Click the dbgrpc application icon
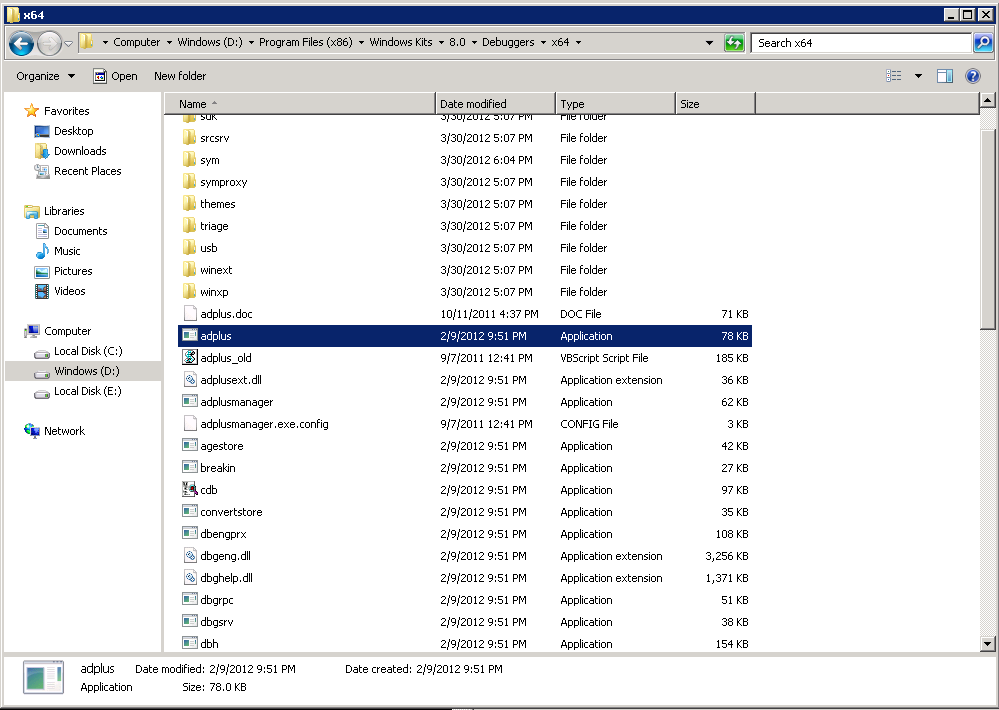 190,600
